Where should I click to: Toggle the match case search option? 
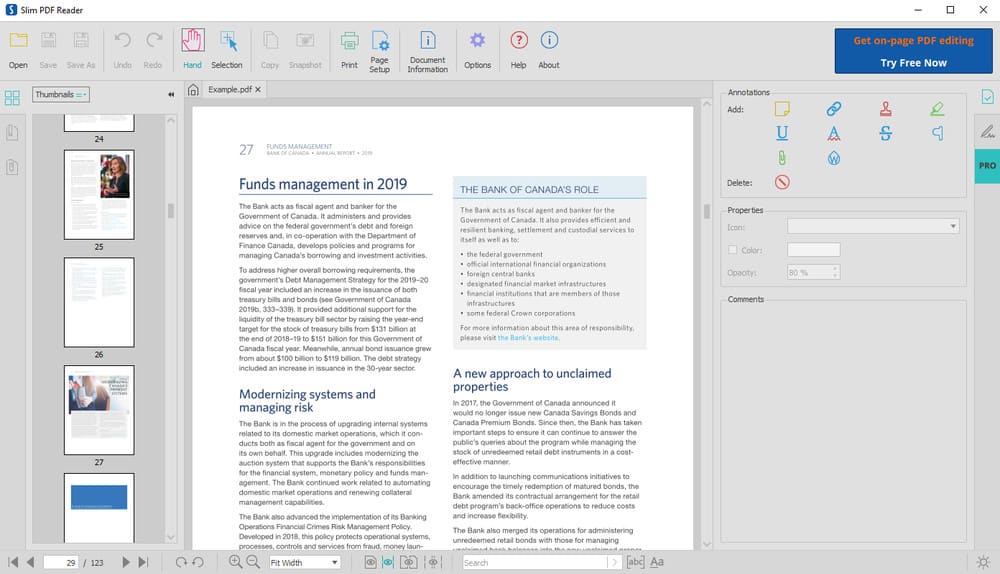coord(657,562)
